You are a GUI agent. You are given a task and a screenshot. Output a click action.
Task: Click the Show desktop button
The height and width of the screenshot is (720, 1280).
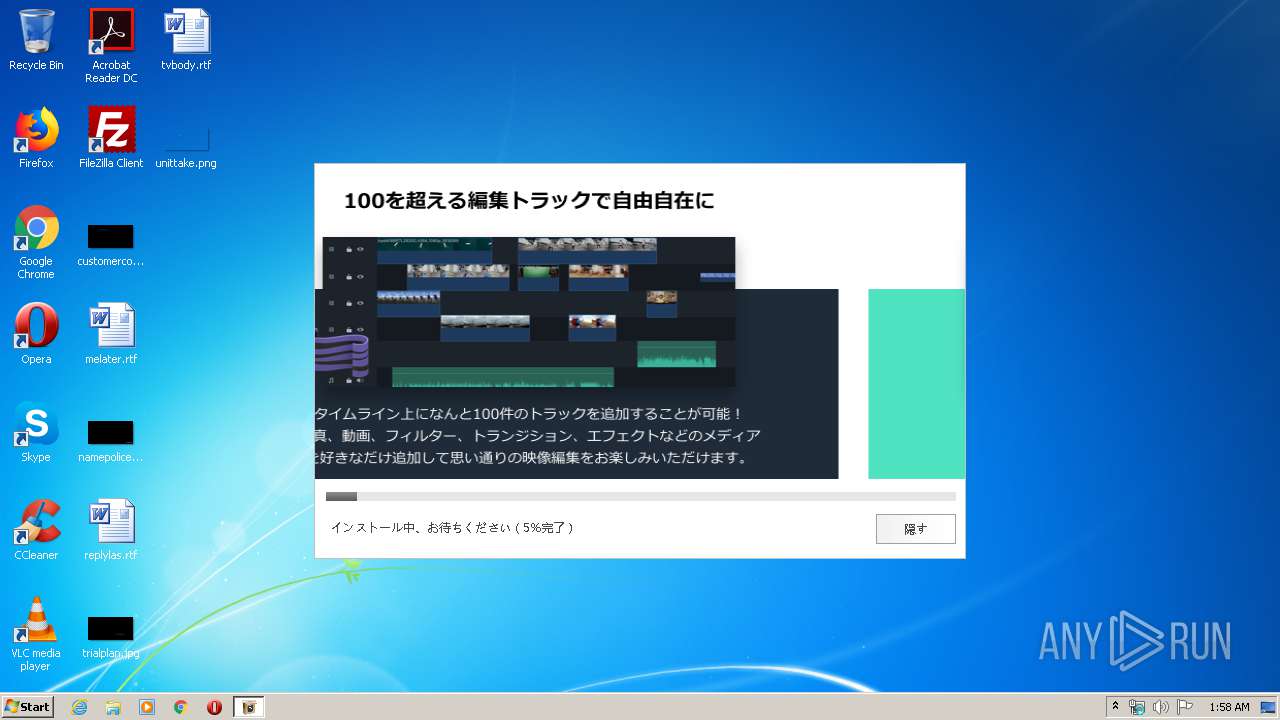pyautogui.click(x=1269, y=707)
